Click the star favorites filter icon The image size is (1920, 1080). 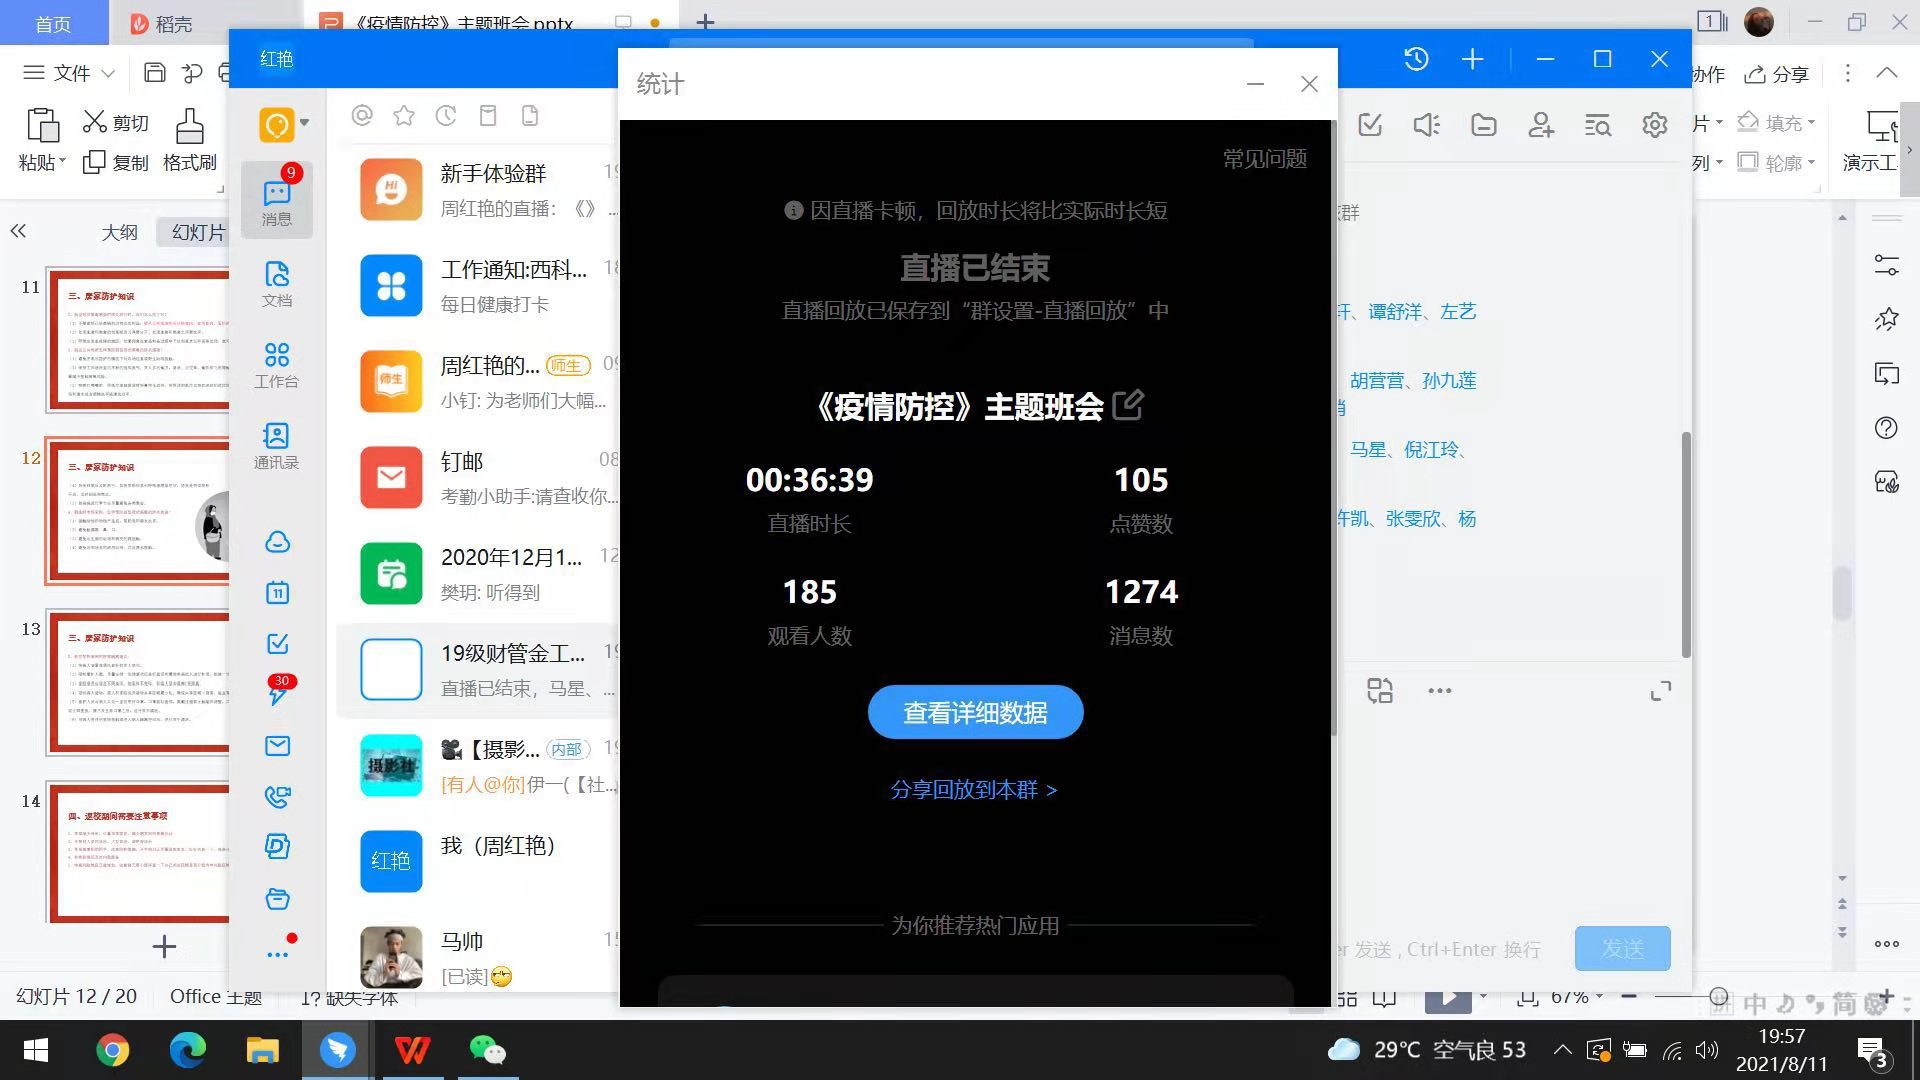404,116
